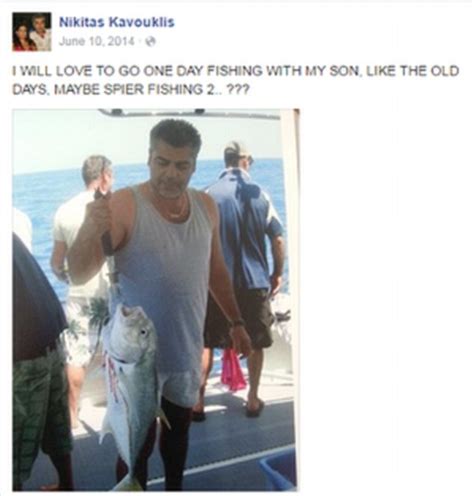474x496 pixels.
Task: Click the man wearing the blue shirt
Action: pos(245,253)
